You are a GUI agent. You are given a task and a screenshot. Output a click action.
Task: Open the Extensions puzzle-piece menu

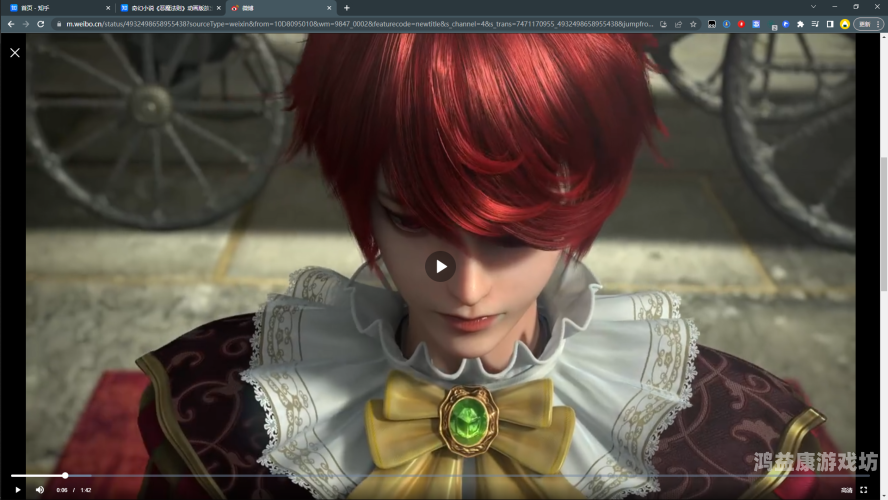click(x=800, y=24)
